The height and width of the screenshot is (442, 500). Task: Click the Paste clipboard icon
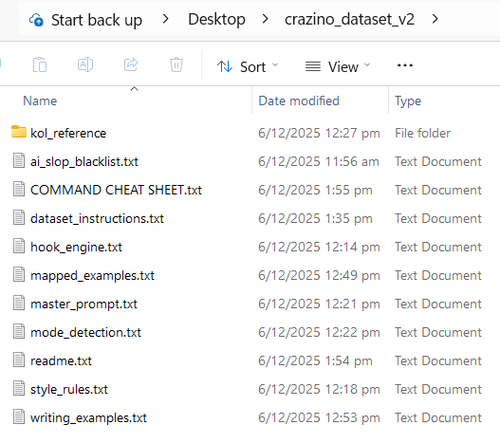click(x=40, y=65)
